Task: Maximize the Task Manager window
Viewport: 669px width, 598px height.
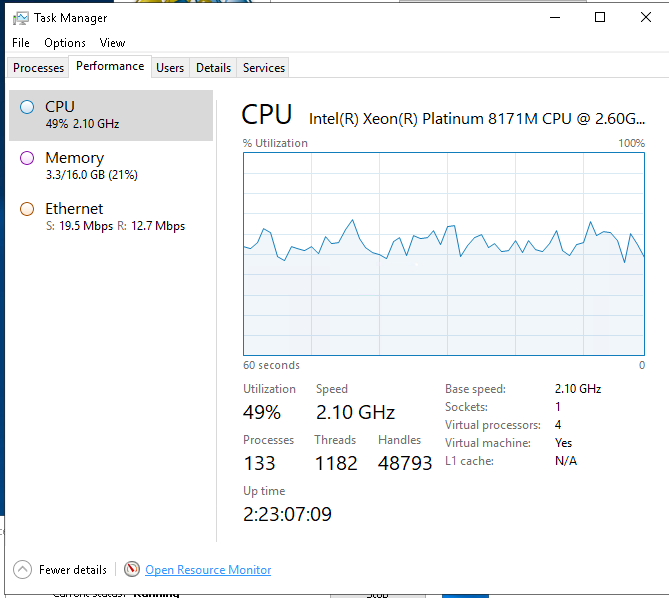Action: pyautogui.click(x=600, y=17)
